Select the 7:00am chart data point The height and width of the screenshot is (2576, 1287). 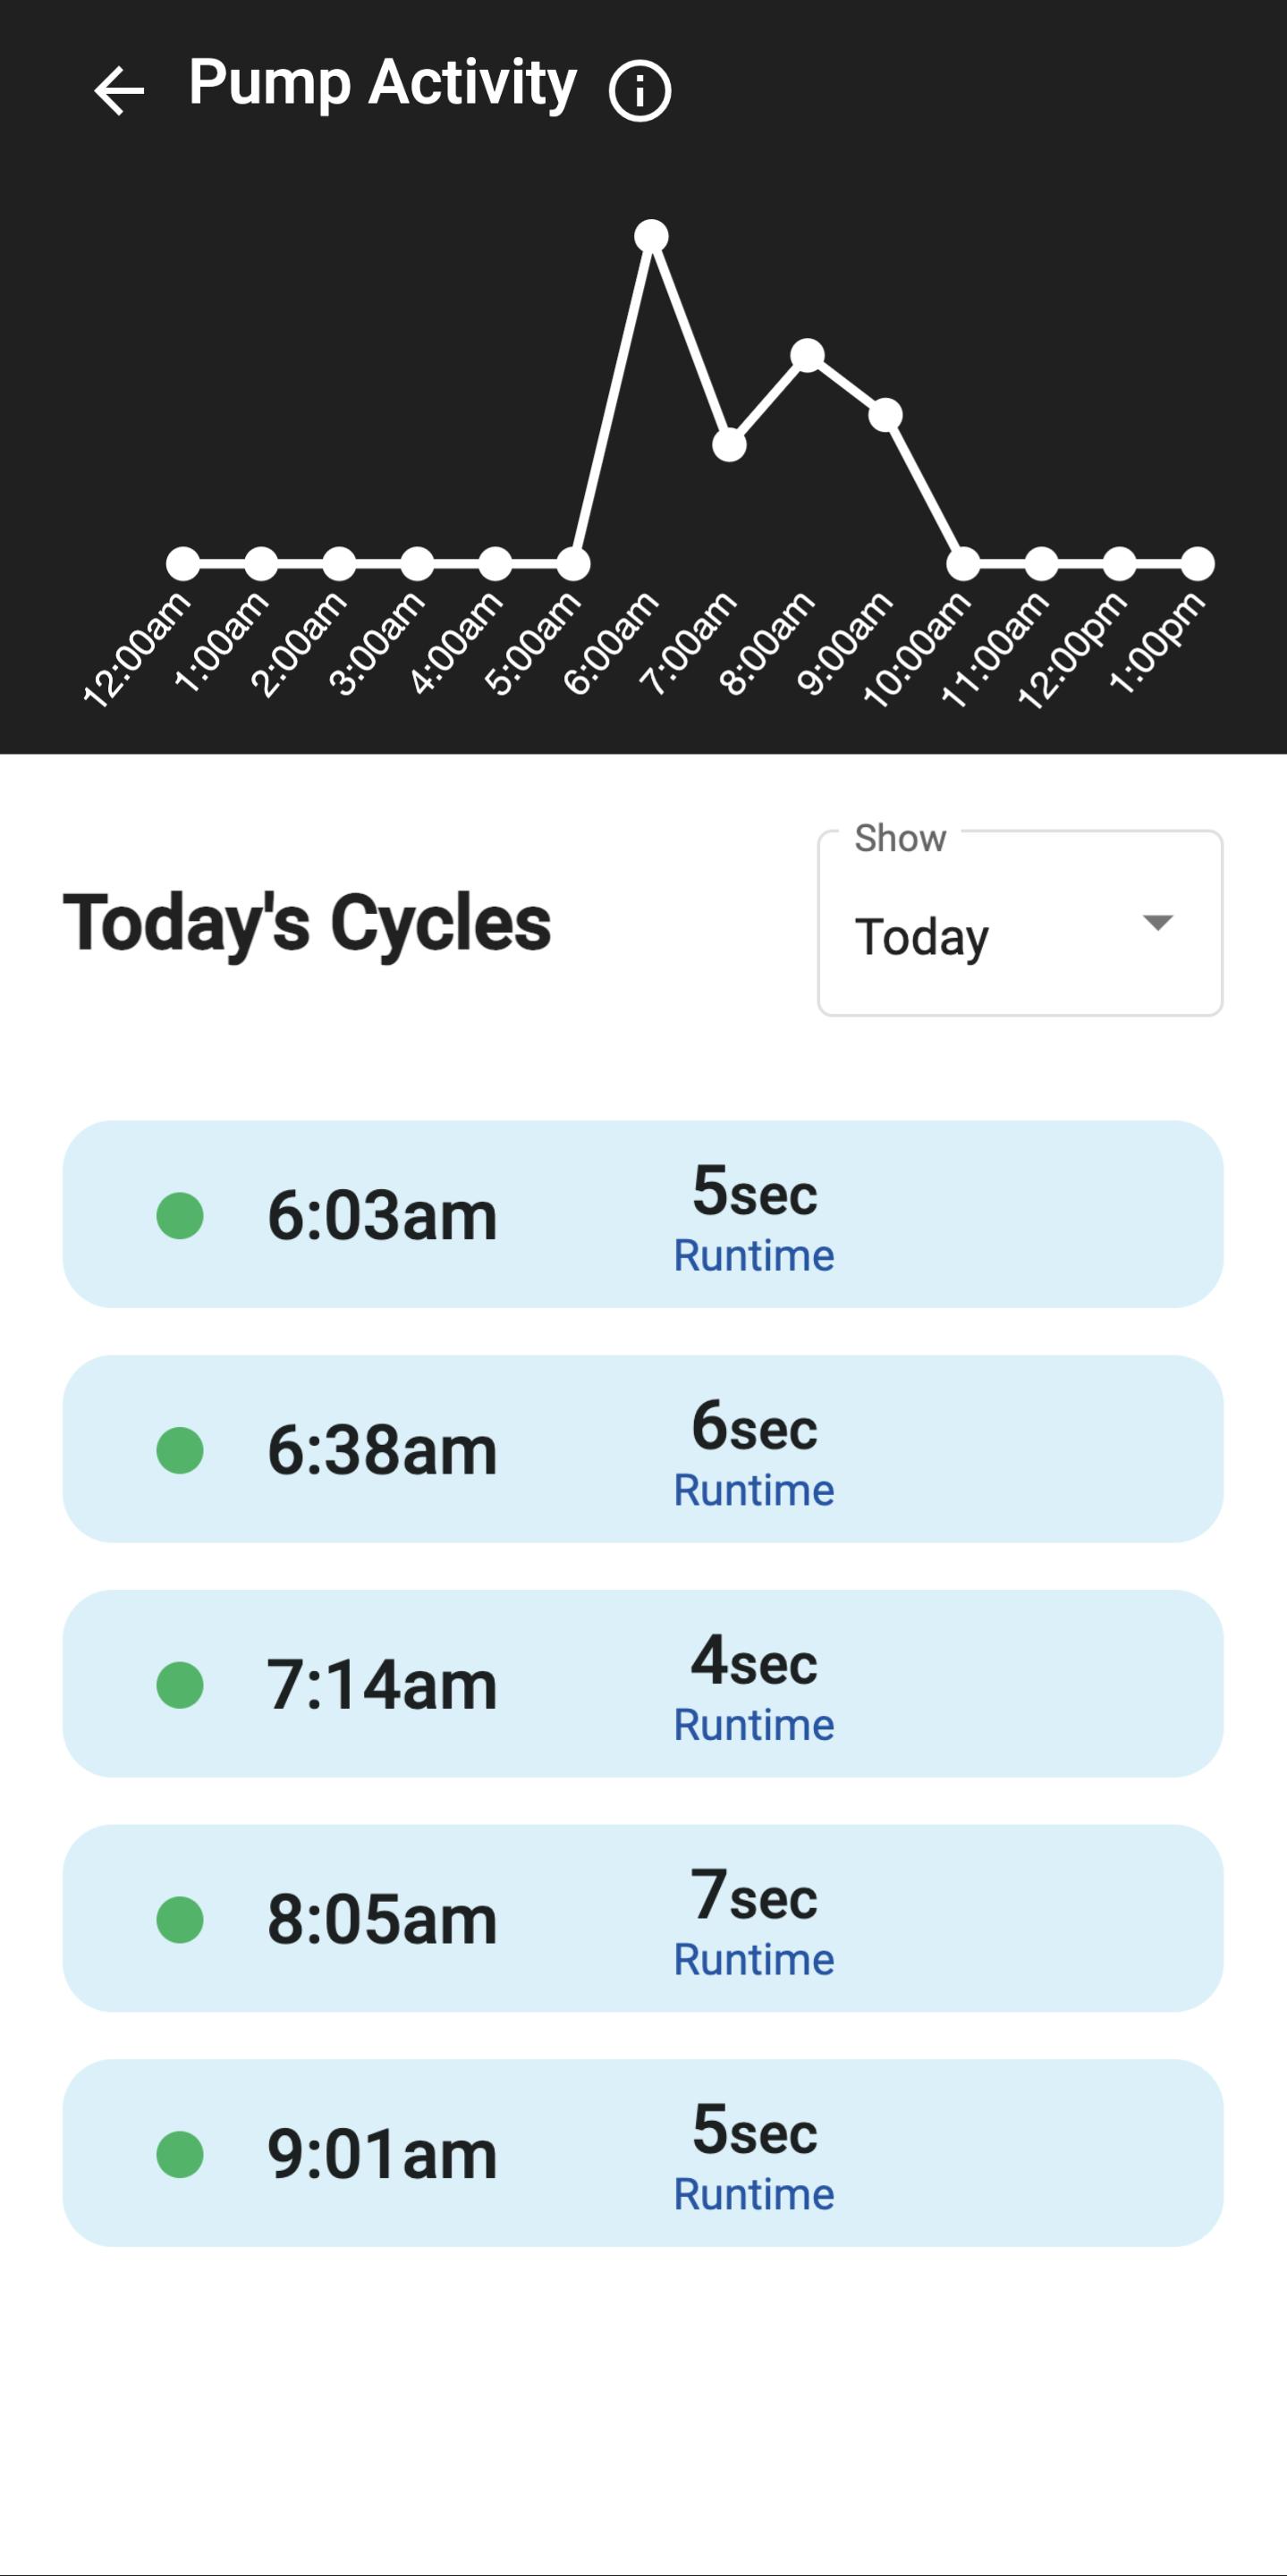(729, 445)
